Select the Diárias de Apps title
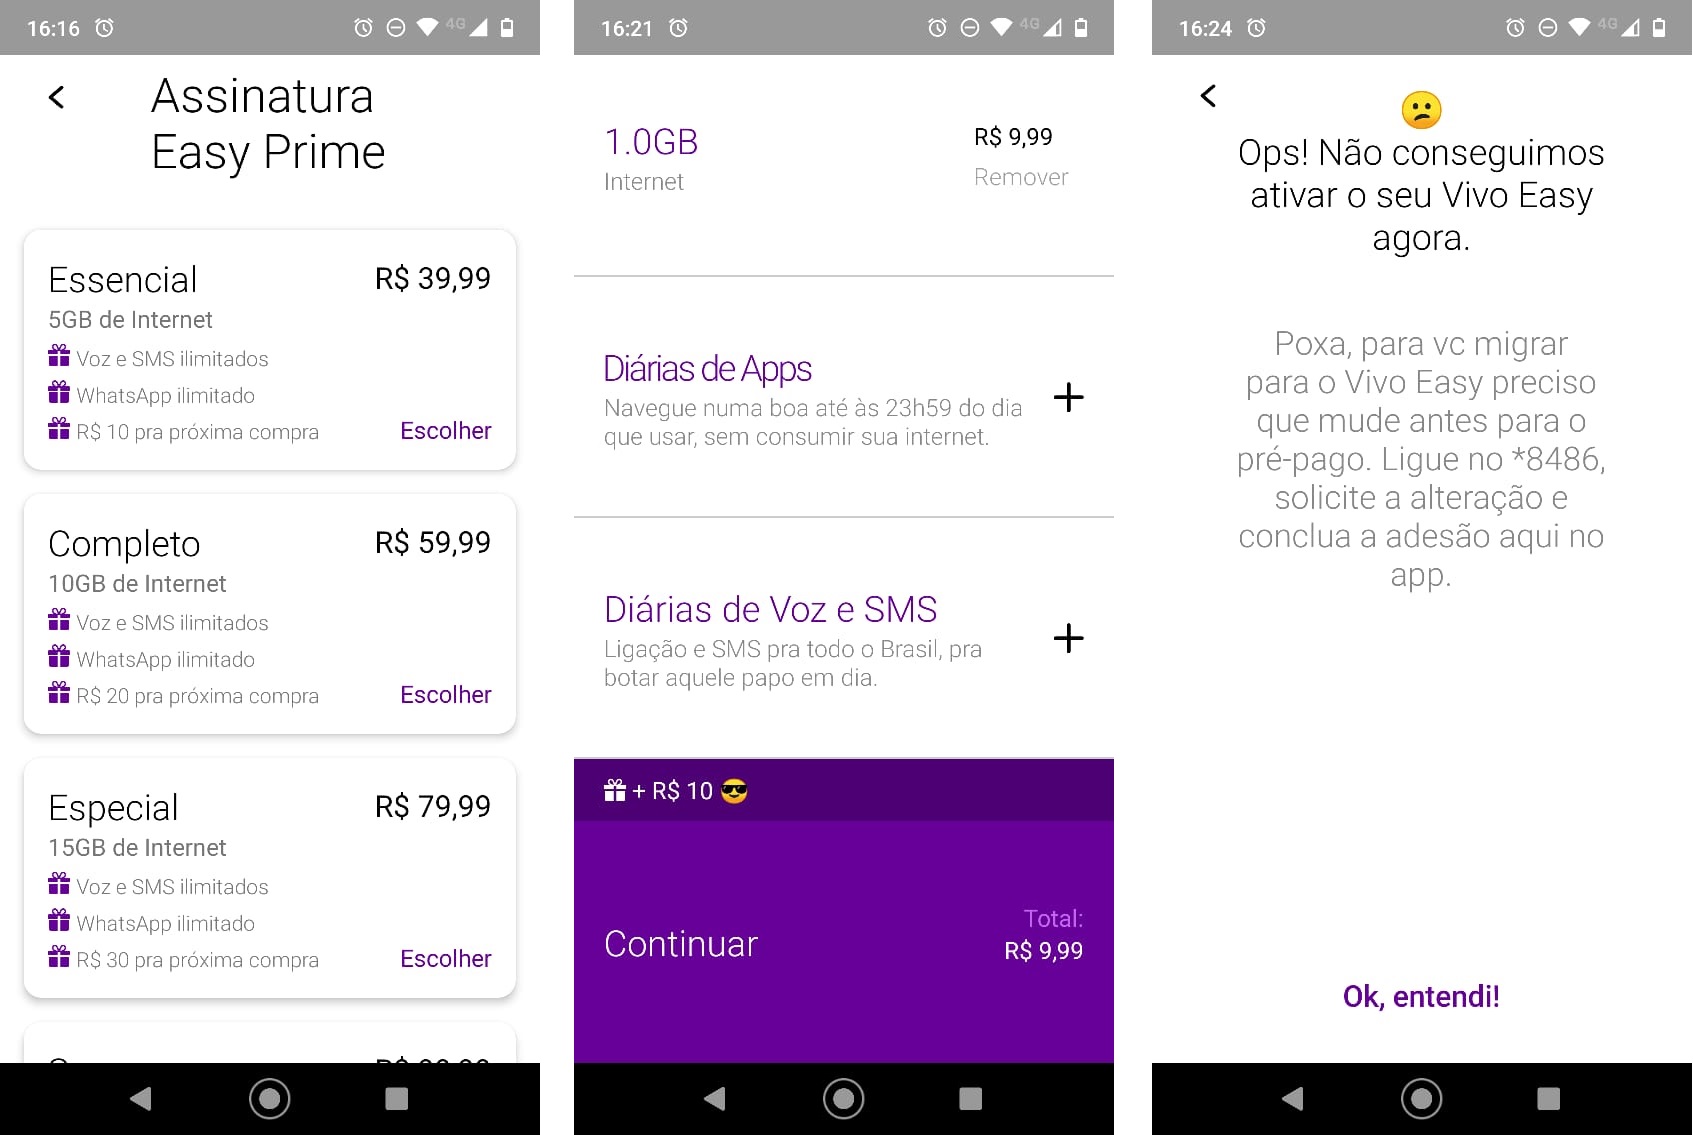 [x=707, y=369]
